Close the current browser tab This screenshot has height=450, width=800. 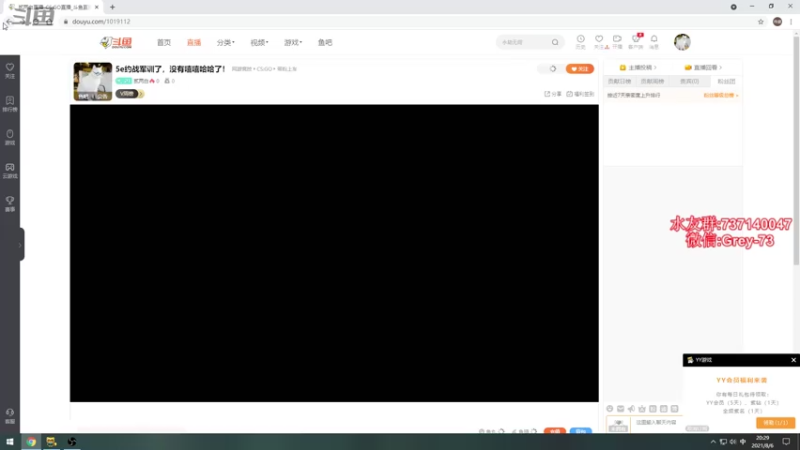(96, 7)
